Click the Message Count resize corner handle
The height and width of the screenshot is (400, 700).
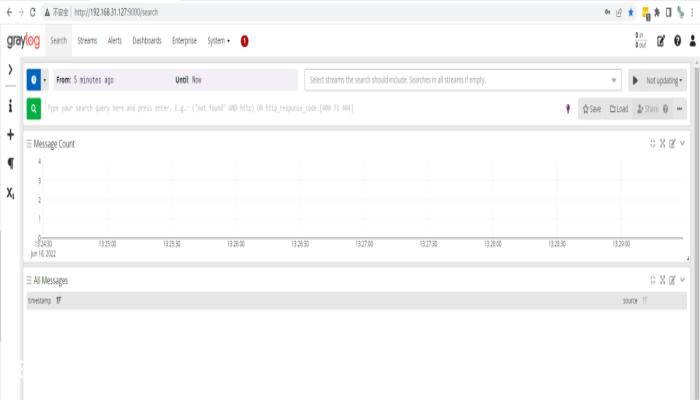point(688,258)
